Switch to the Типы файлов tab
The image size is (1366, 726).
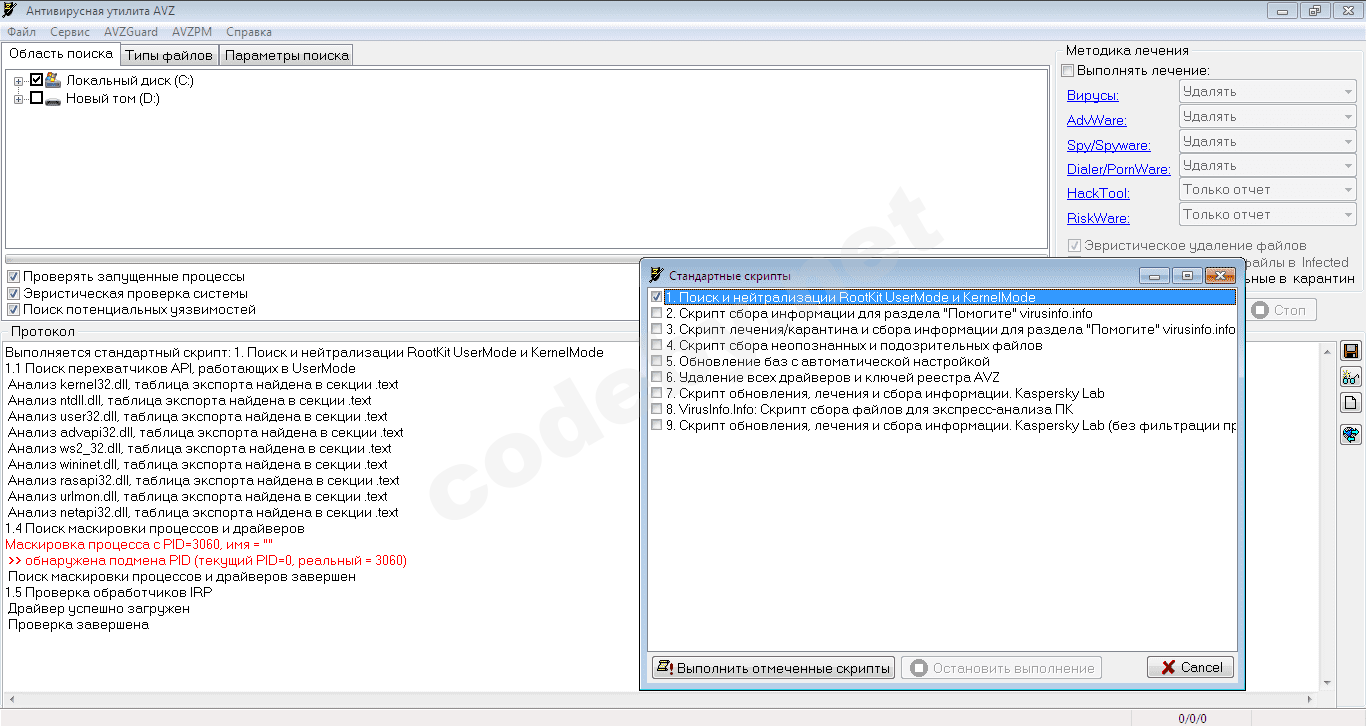[x=169, y=55]
